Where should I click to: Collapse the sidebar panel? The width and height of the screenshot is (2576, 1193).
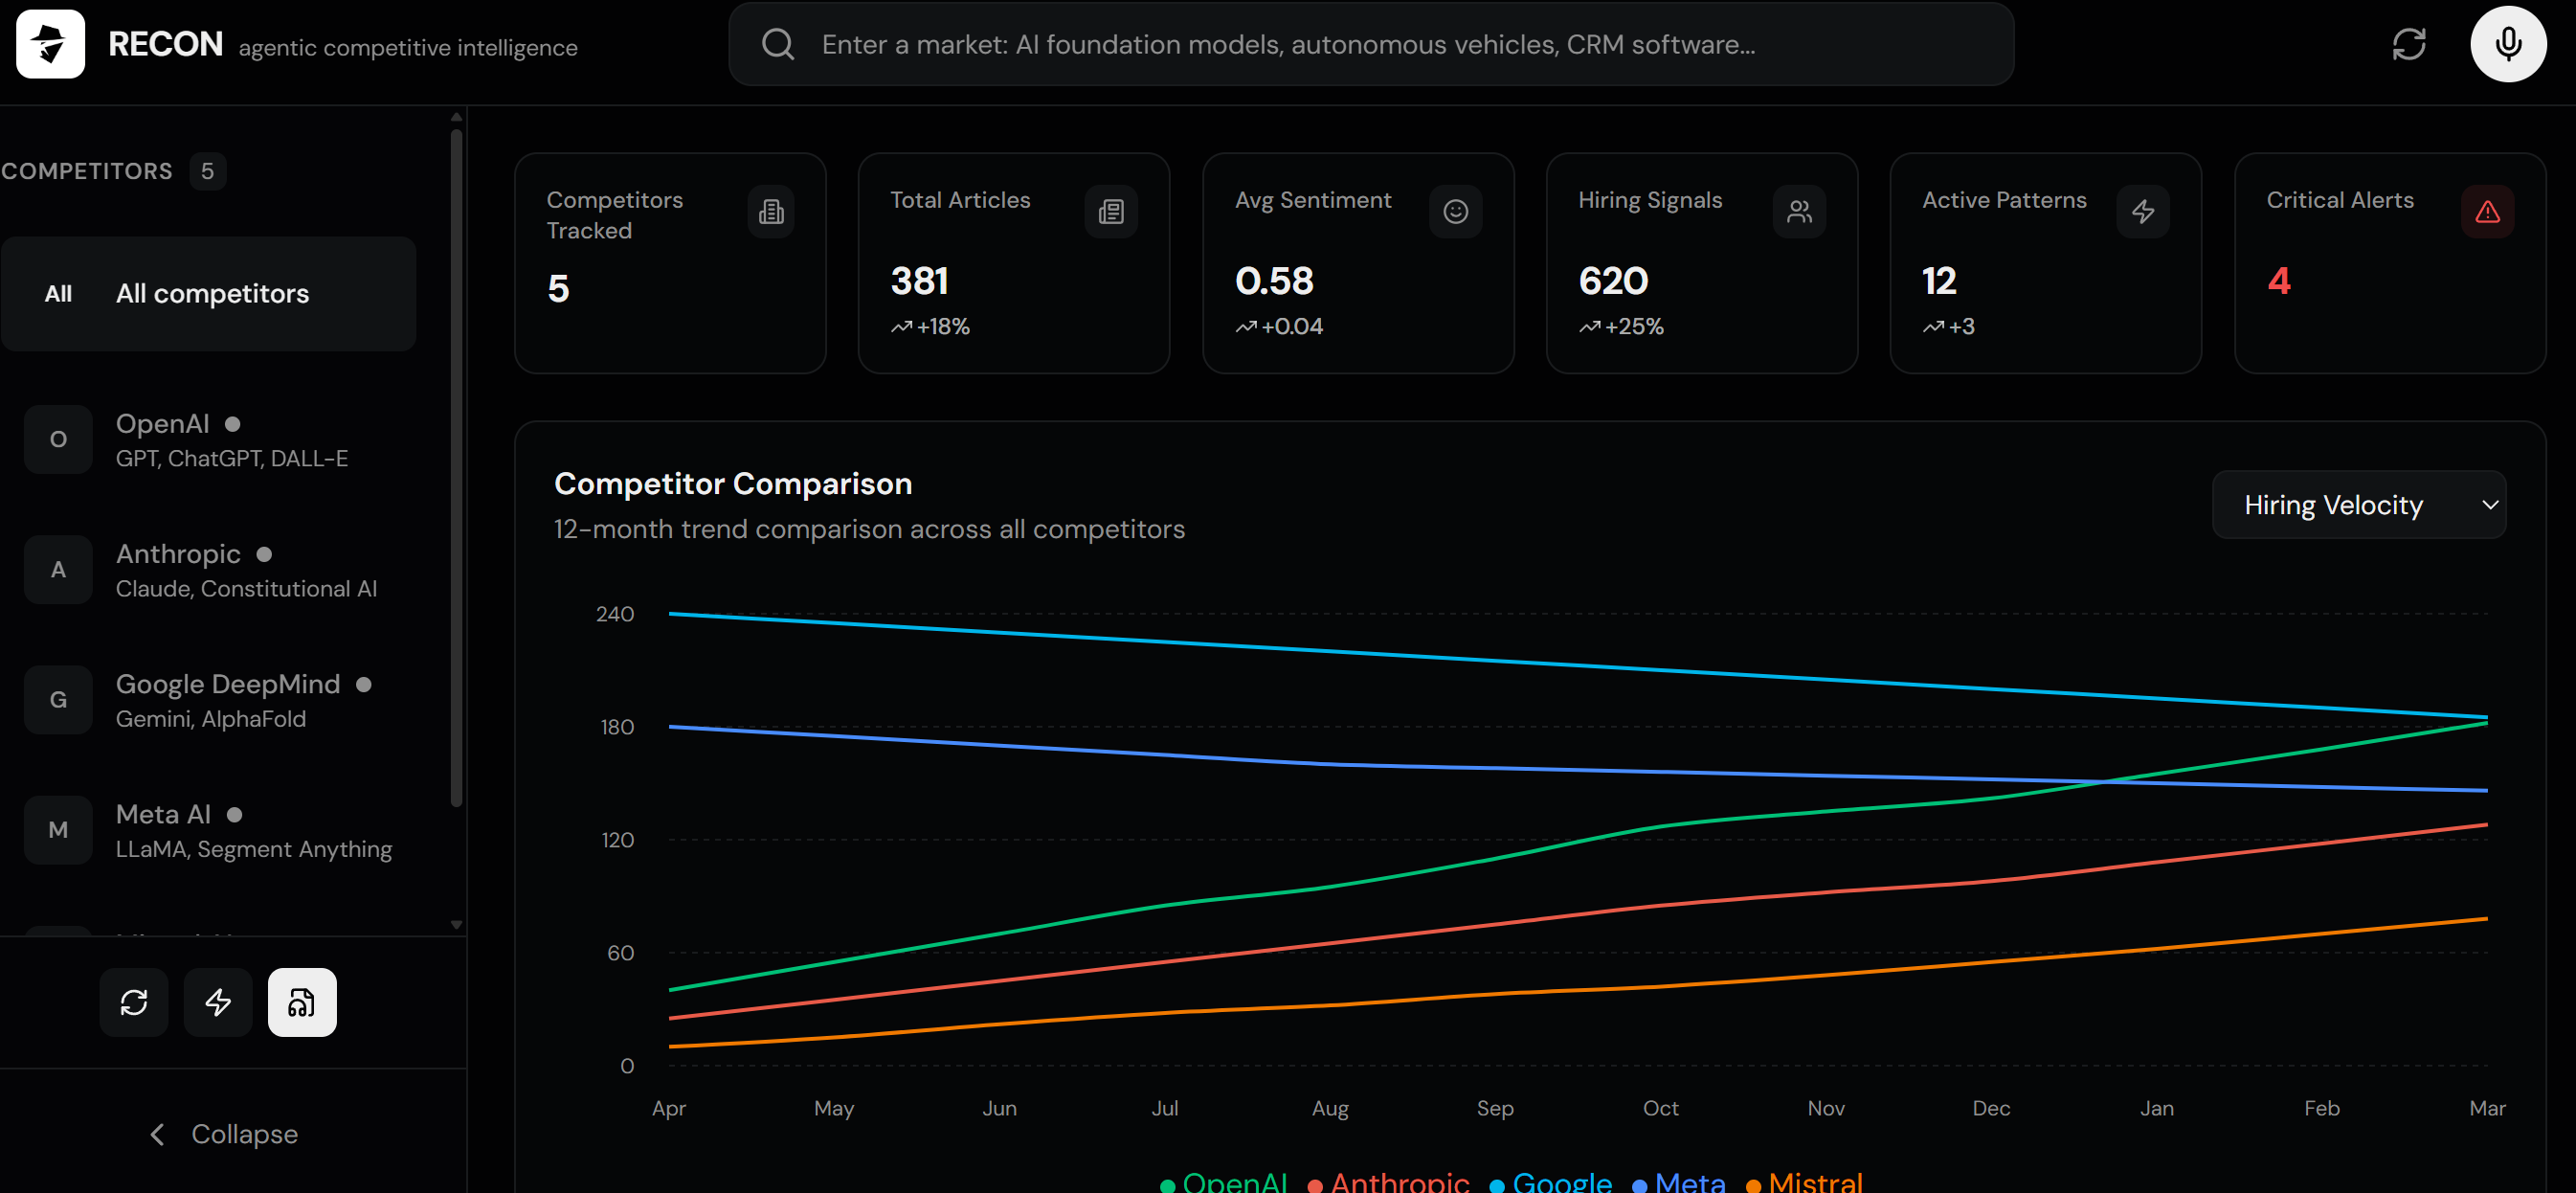coord(224,1134)
